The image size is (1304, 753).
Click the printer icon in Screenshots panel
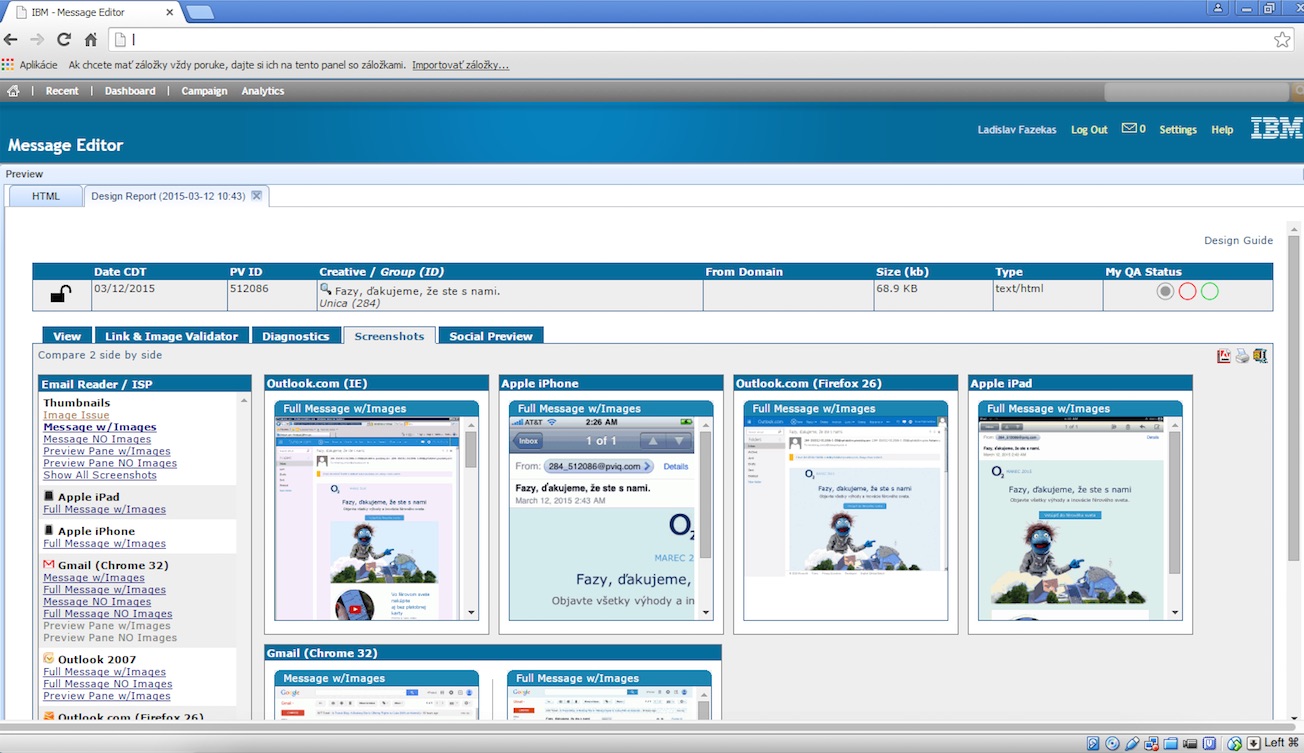click(1242, 355)
